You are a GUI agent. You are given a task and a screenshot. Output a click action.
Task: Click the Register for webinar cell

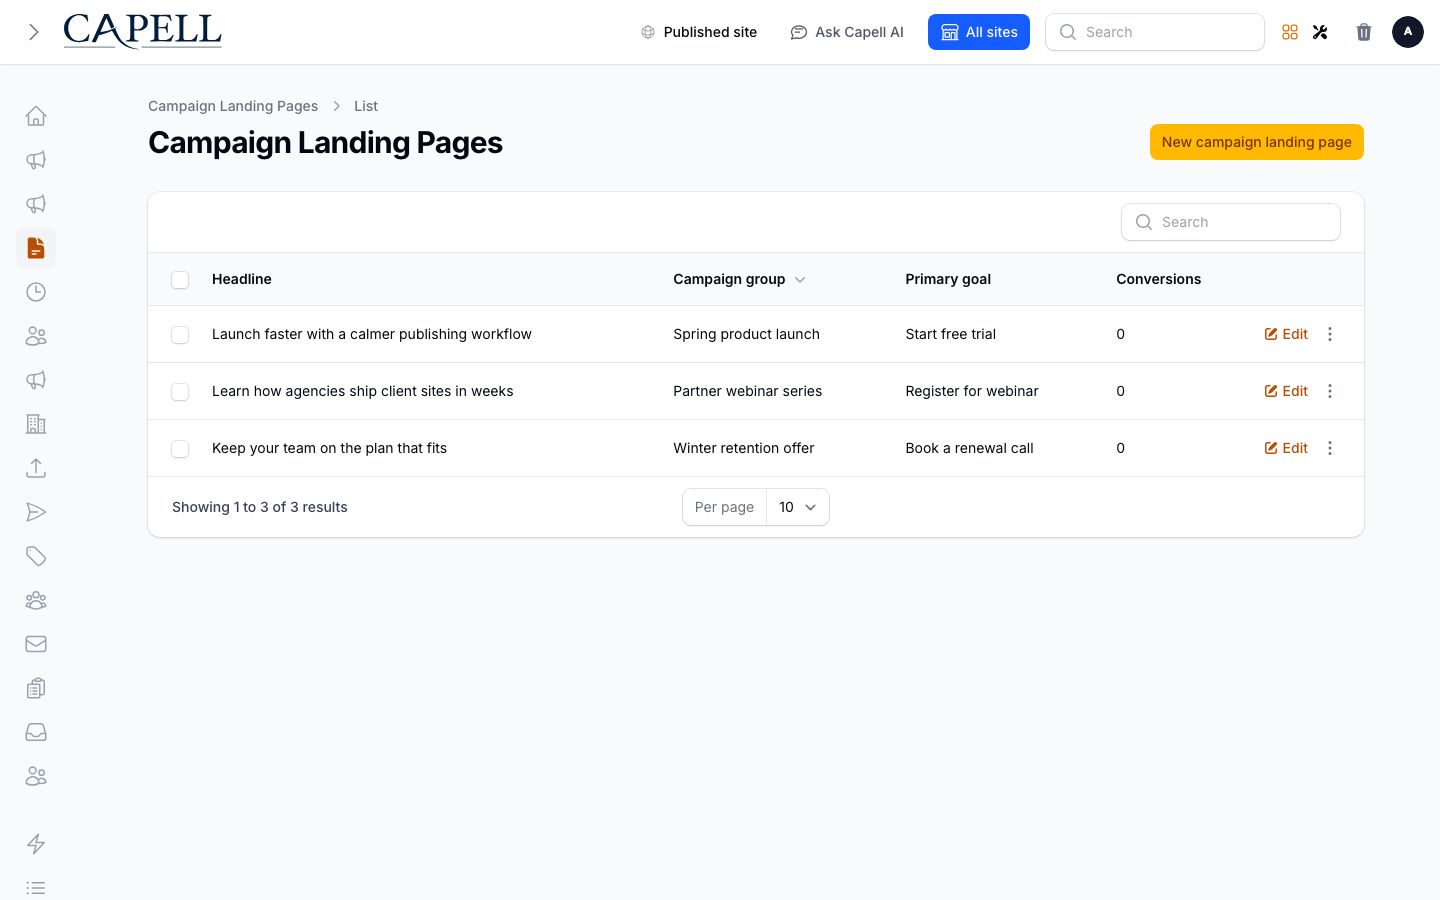(972, 391)
